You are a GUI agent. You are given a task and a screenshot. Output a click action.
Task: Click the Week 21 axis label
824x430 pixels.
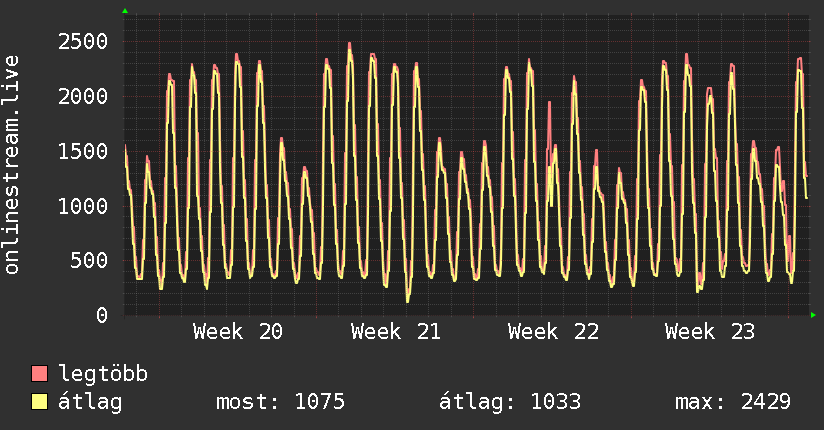coord(396,332)
